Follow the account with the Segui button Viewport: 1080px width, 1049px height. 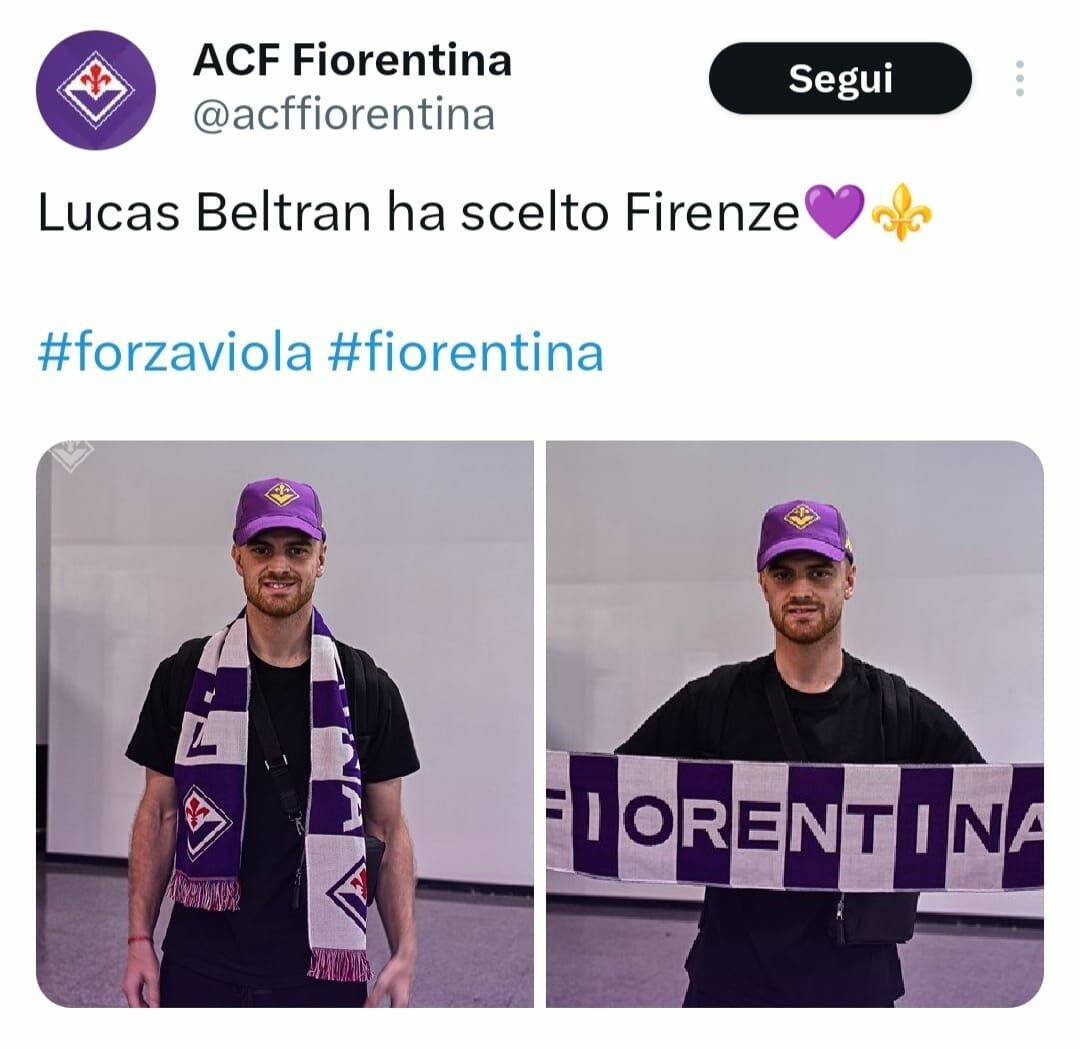[x=840, y=79]
